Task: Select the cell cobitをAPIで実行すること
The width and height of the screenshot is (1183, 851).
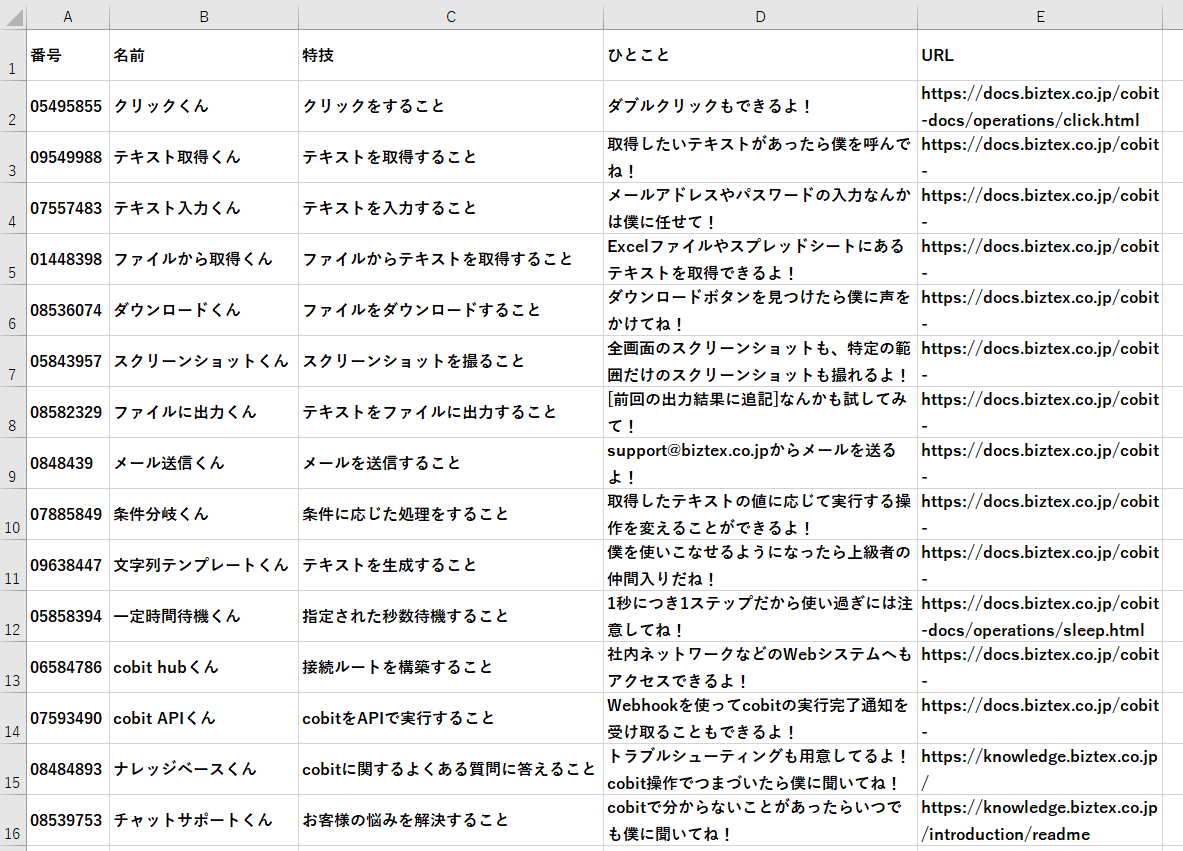Action: click(x=451, y=718)
